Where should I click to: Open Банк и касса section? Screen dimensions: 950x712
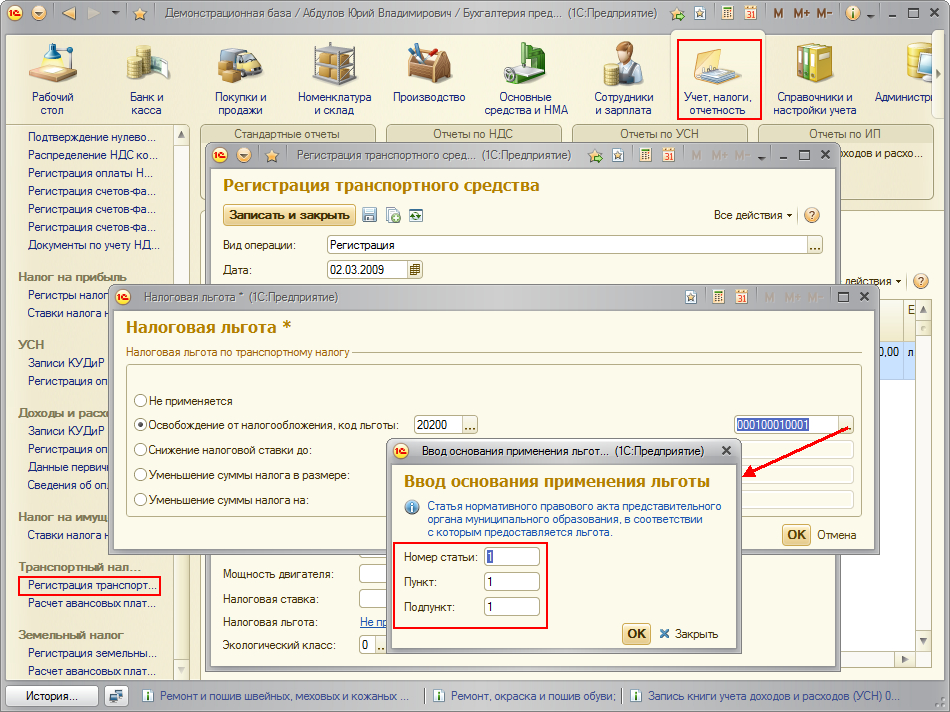pos(147,79)
